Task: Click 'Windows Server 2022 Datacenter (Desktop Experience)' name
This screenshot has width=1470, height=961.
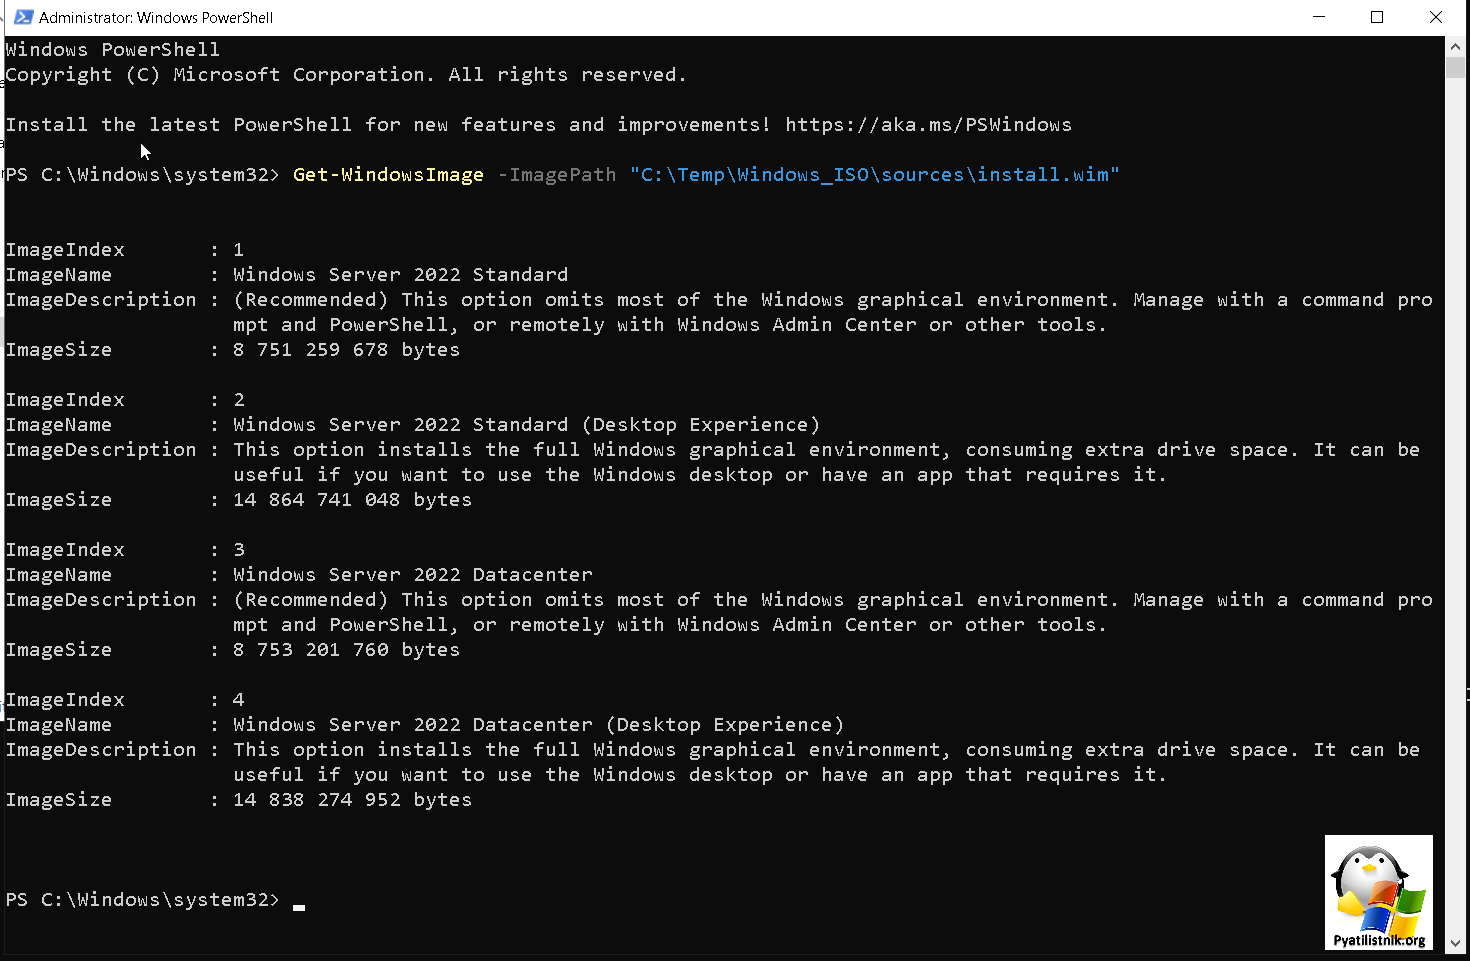Action: coord(538,725)
